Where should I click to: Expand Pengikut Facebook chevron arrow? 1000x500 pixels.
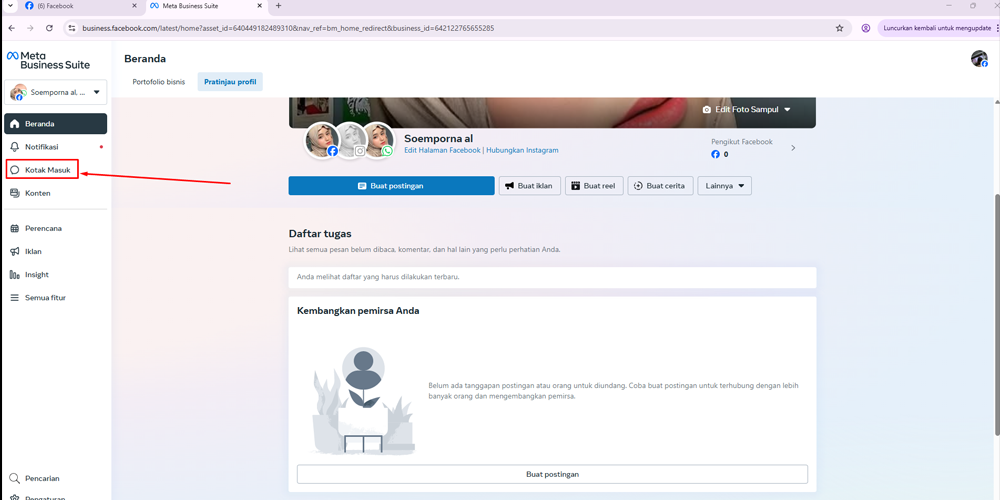[x=793, y=148]
